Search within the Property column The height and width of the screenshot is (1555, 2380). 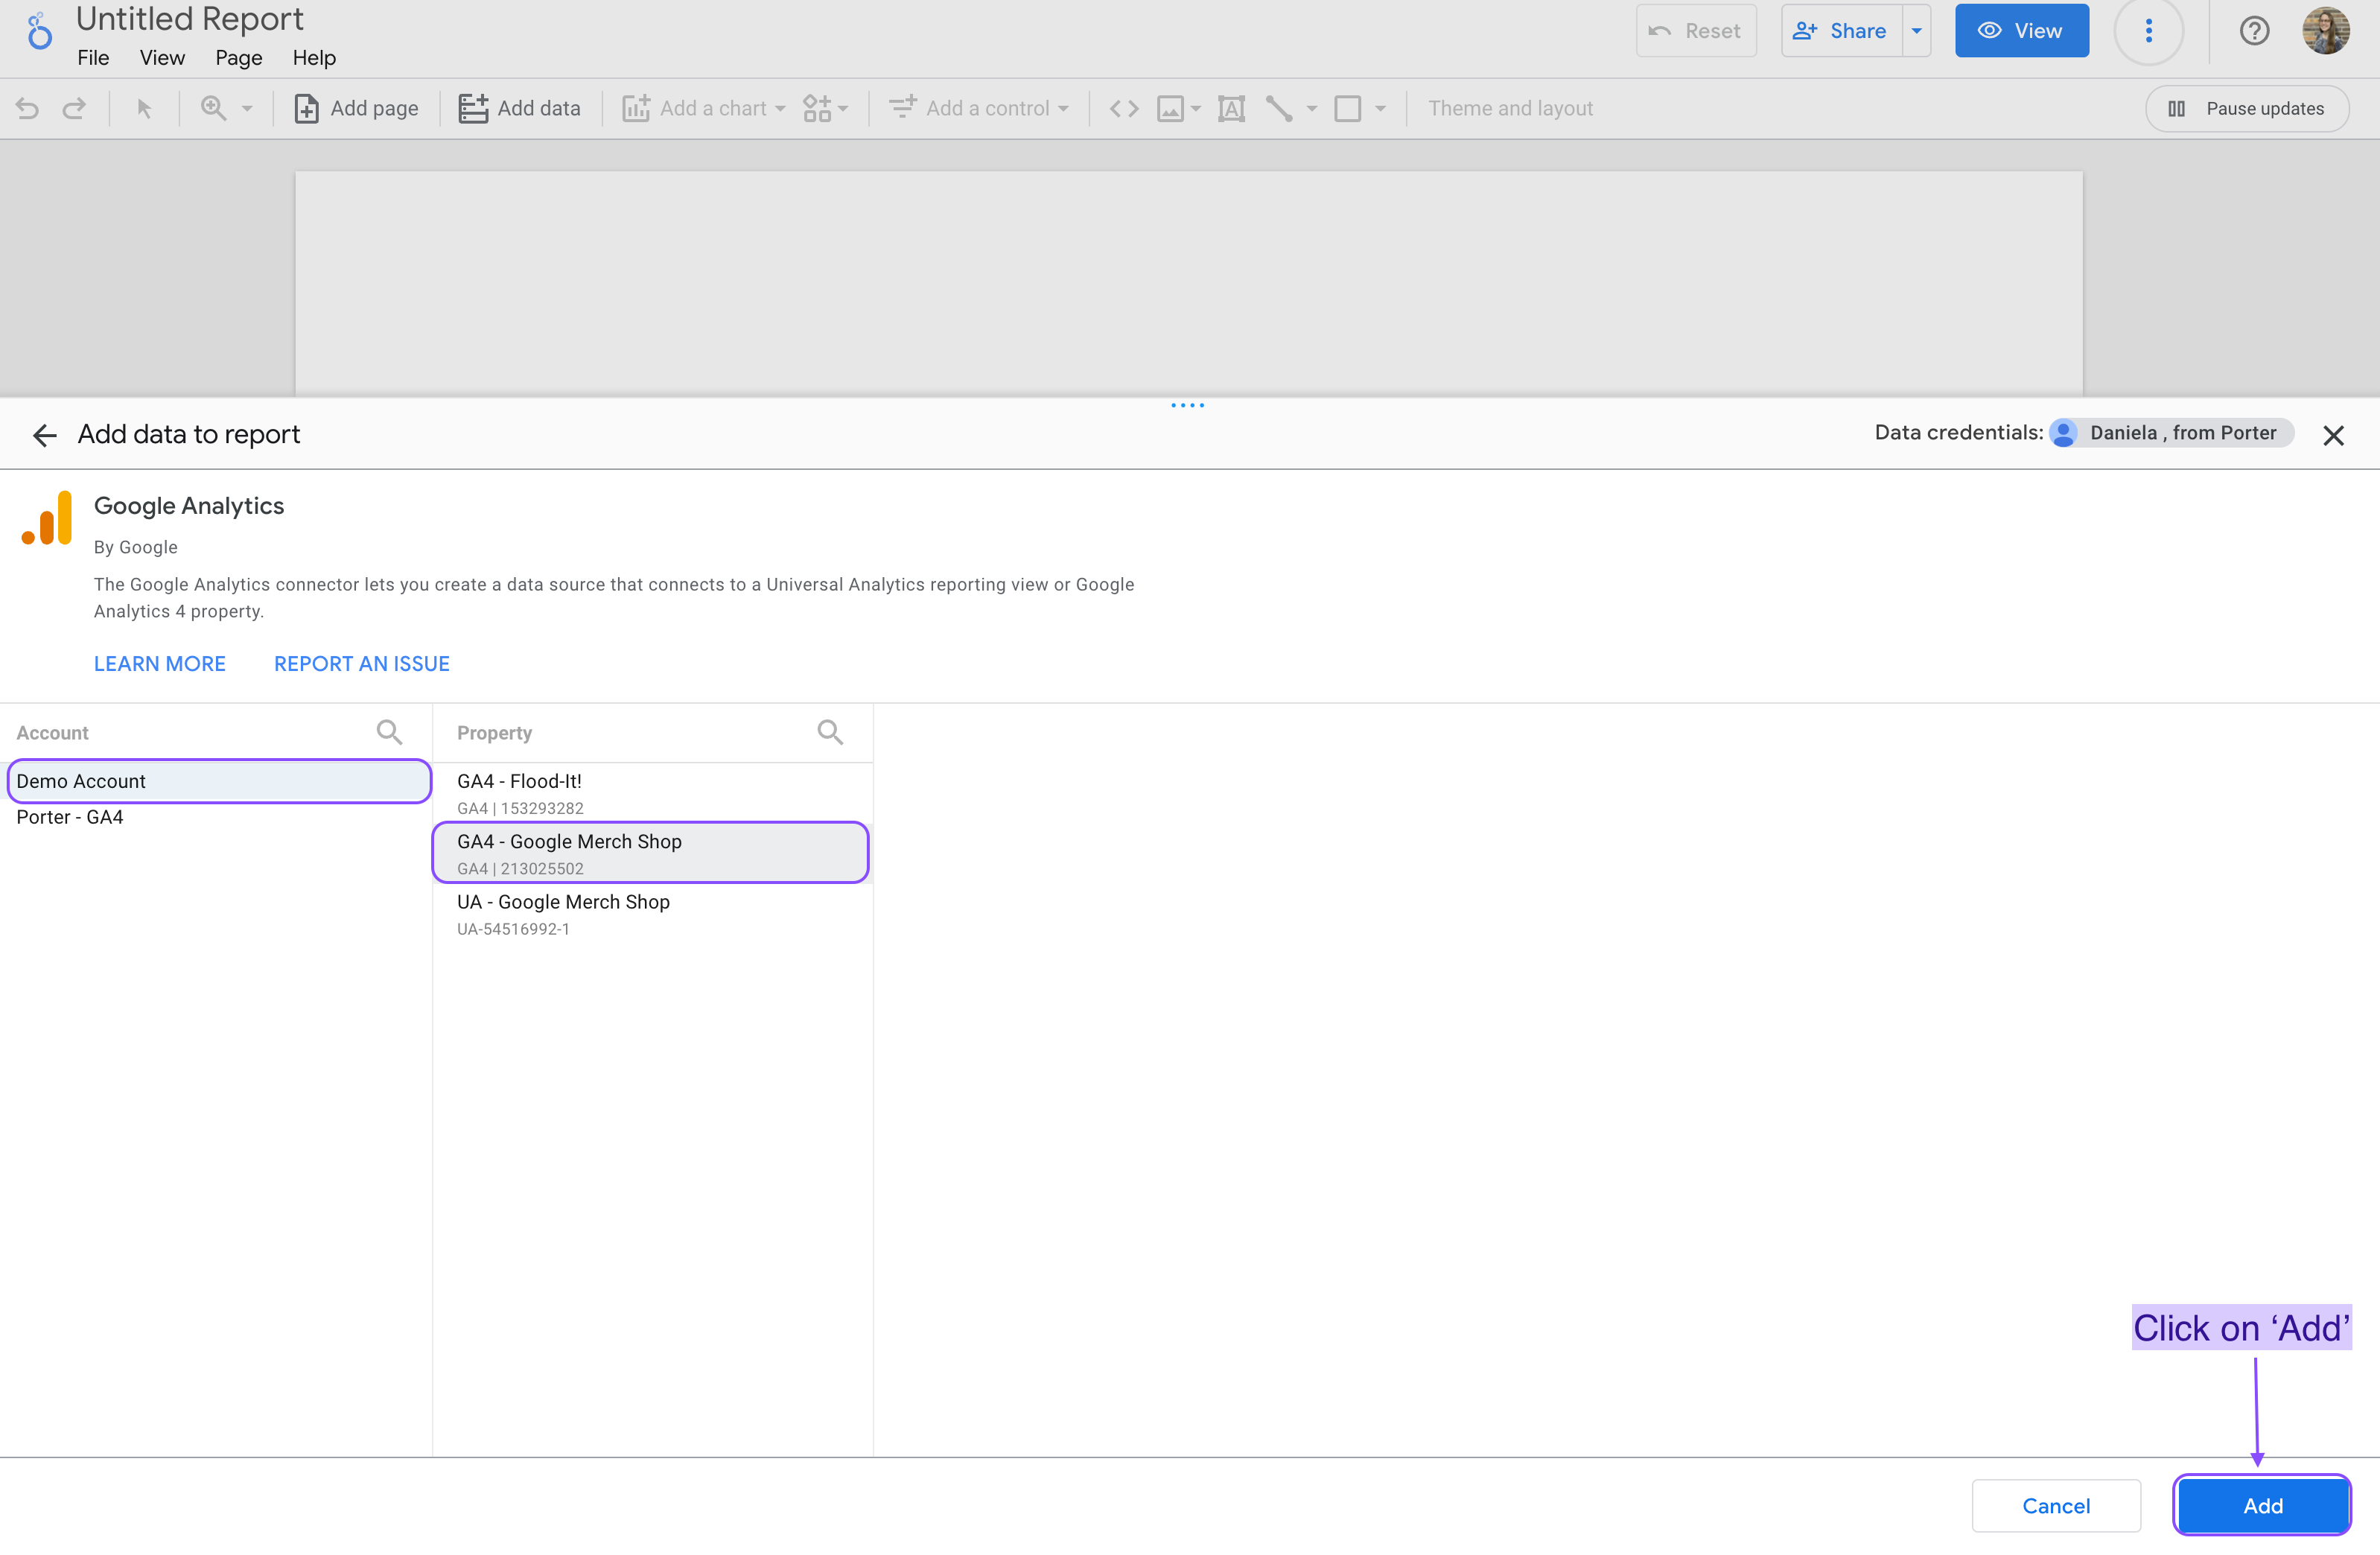[x=833, y=731]
